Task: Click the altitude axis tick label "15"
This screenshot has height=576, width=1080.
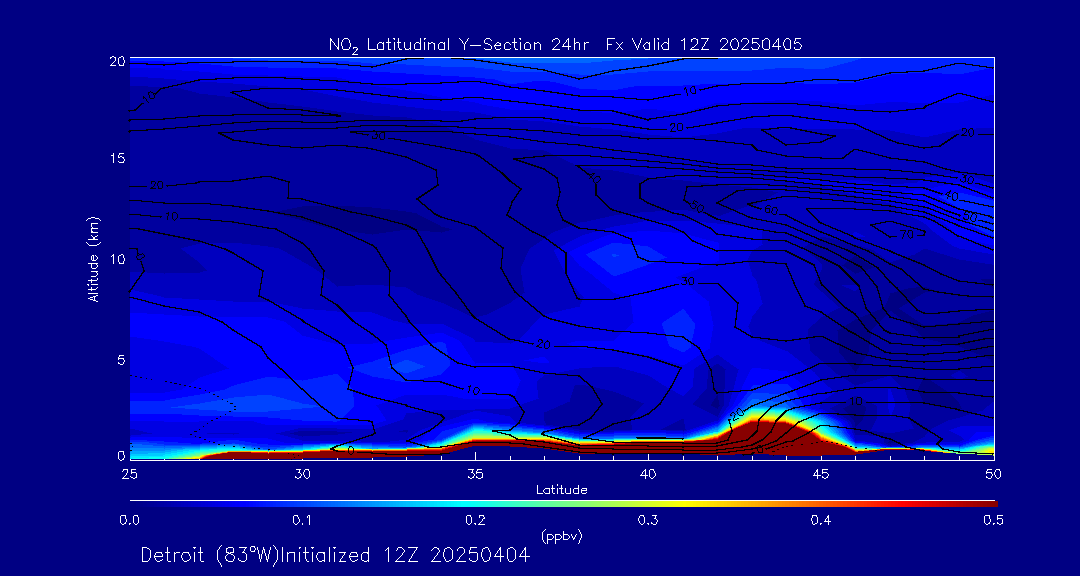Action: click(x=117, y=158)
